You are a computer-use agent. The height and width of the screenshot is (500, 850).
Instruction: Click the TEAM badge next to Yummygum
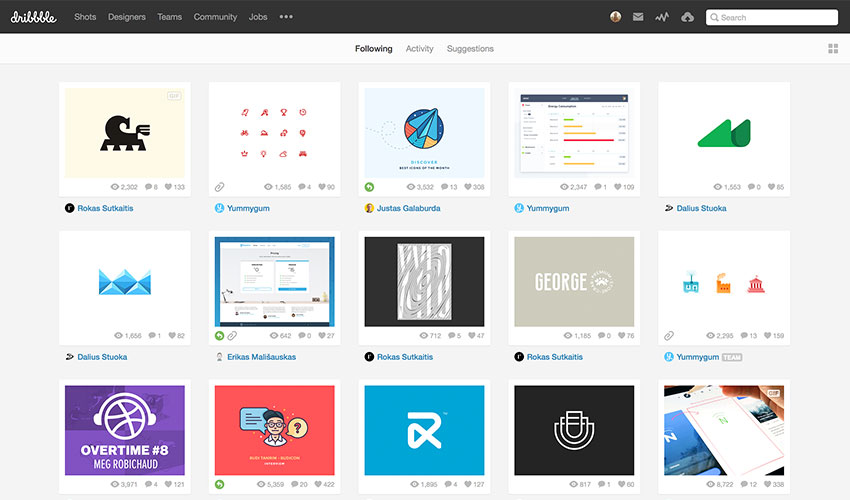tap(732, 357)
